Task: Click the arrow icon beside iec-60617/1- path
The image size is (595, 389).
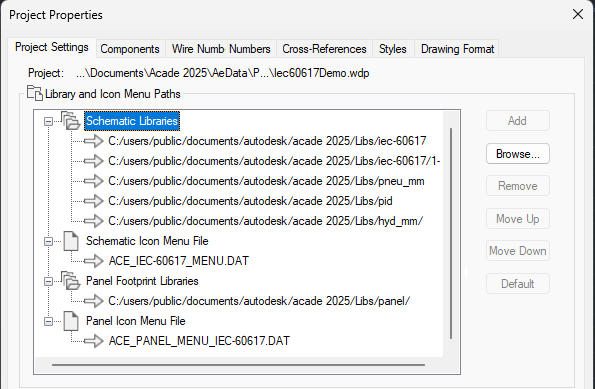Action: pos(93,161)
